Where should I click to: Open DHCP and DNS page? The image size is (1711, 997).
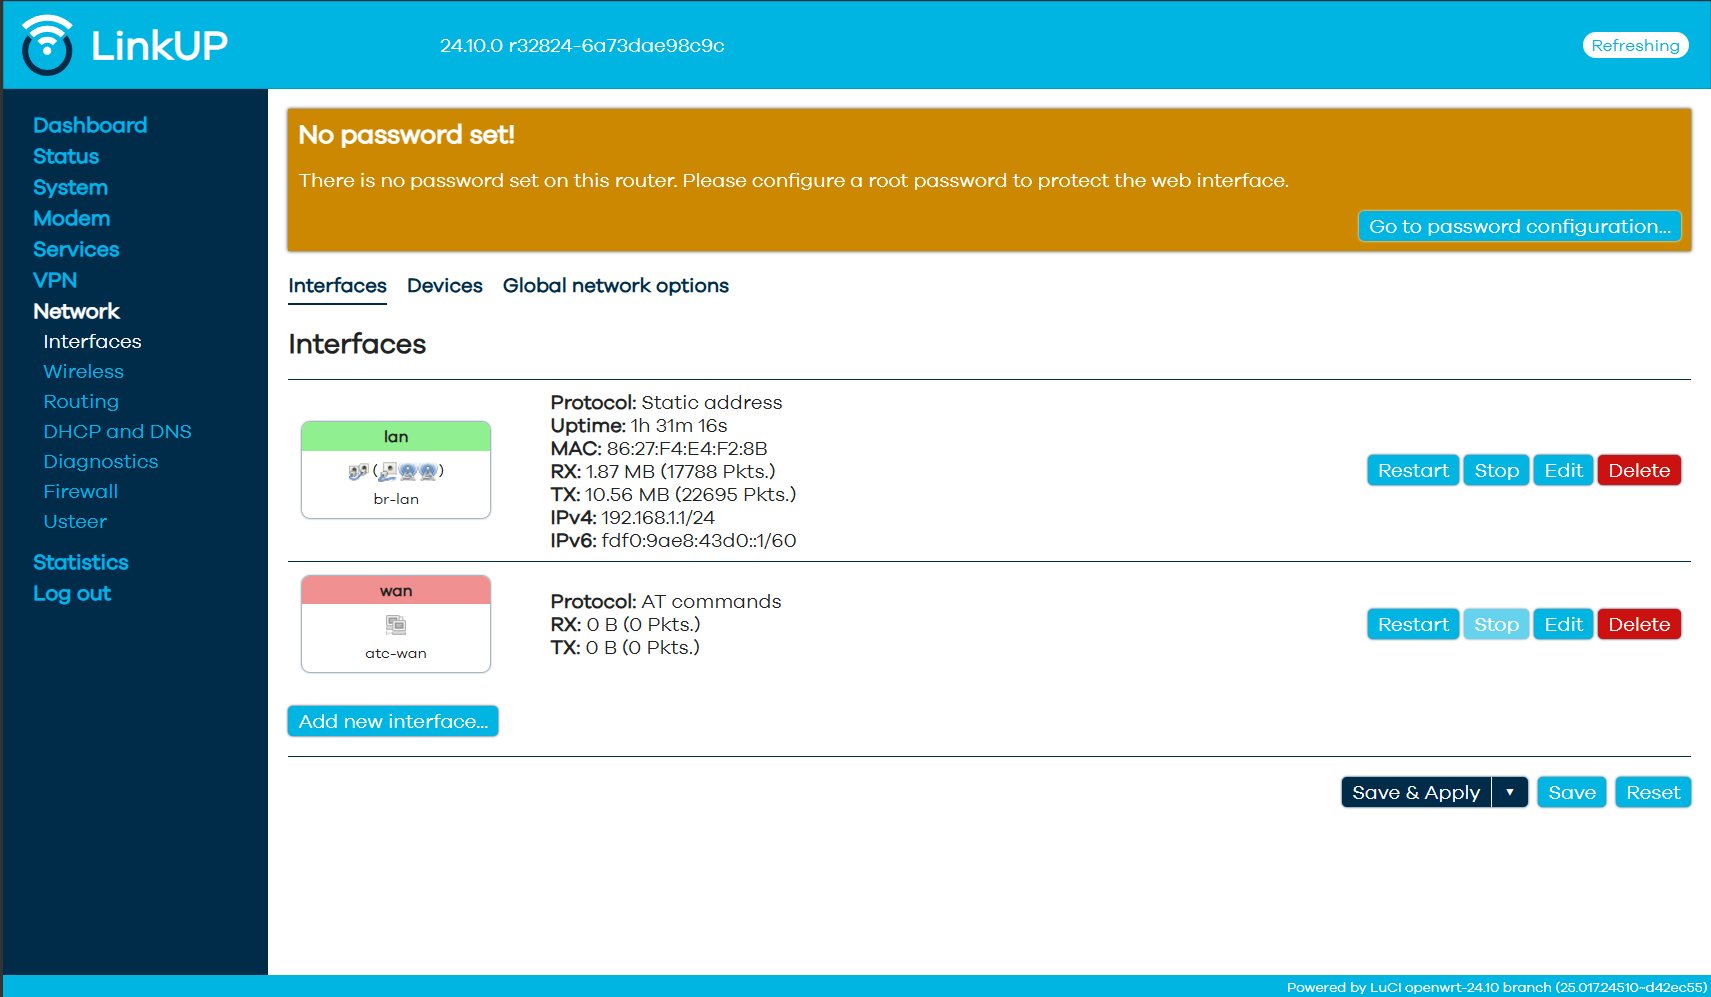[x=117, y=431]
